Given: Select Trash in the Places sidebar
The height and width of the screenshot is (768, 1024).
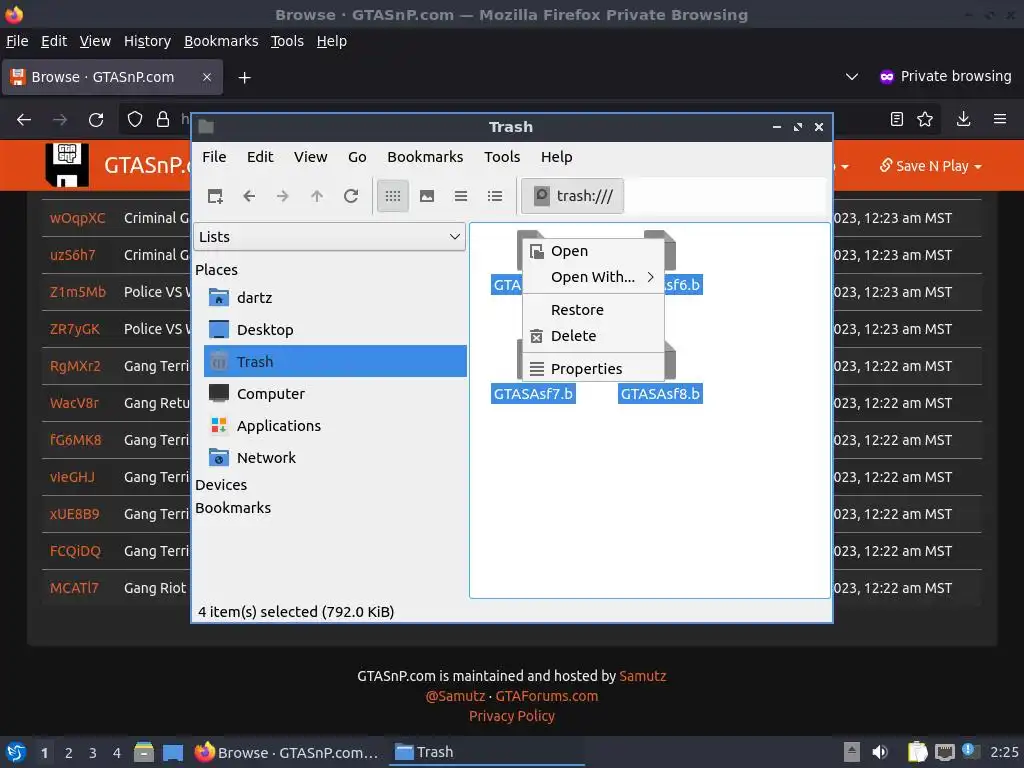Looking at the screenshot, I should point(335,361).
